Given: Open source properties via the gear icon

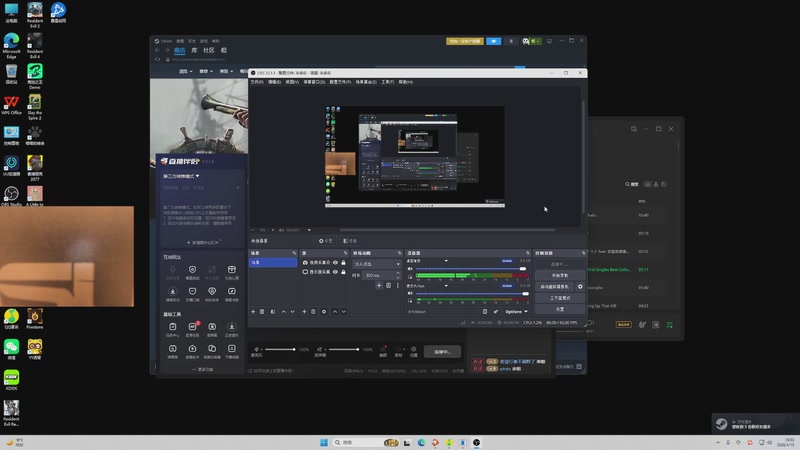Looking at the screenshot, I should [323, 311].
